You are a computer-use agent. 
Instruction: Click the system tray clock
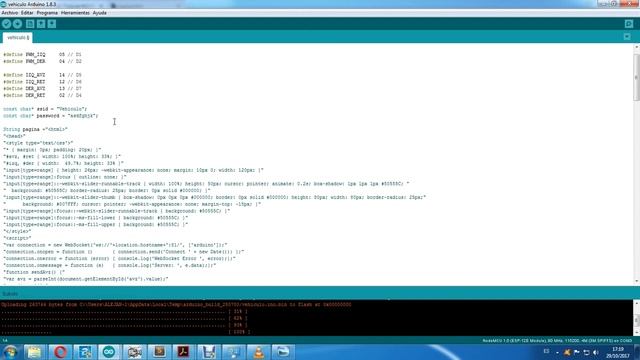coord(618,353)
